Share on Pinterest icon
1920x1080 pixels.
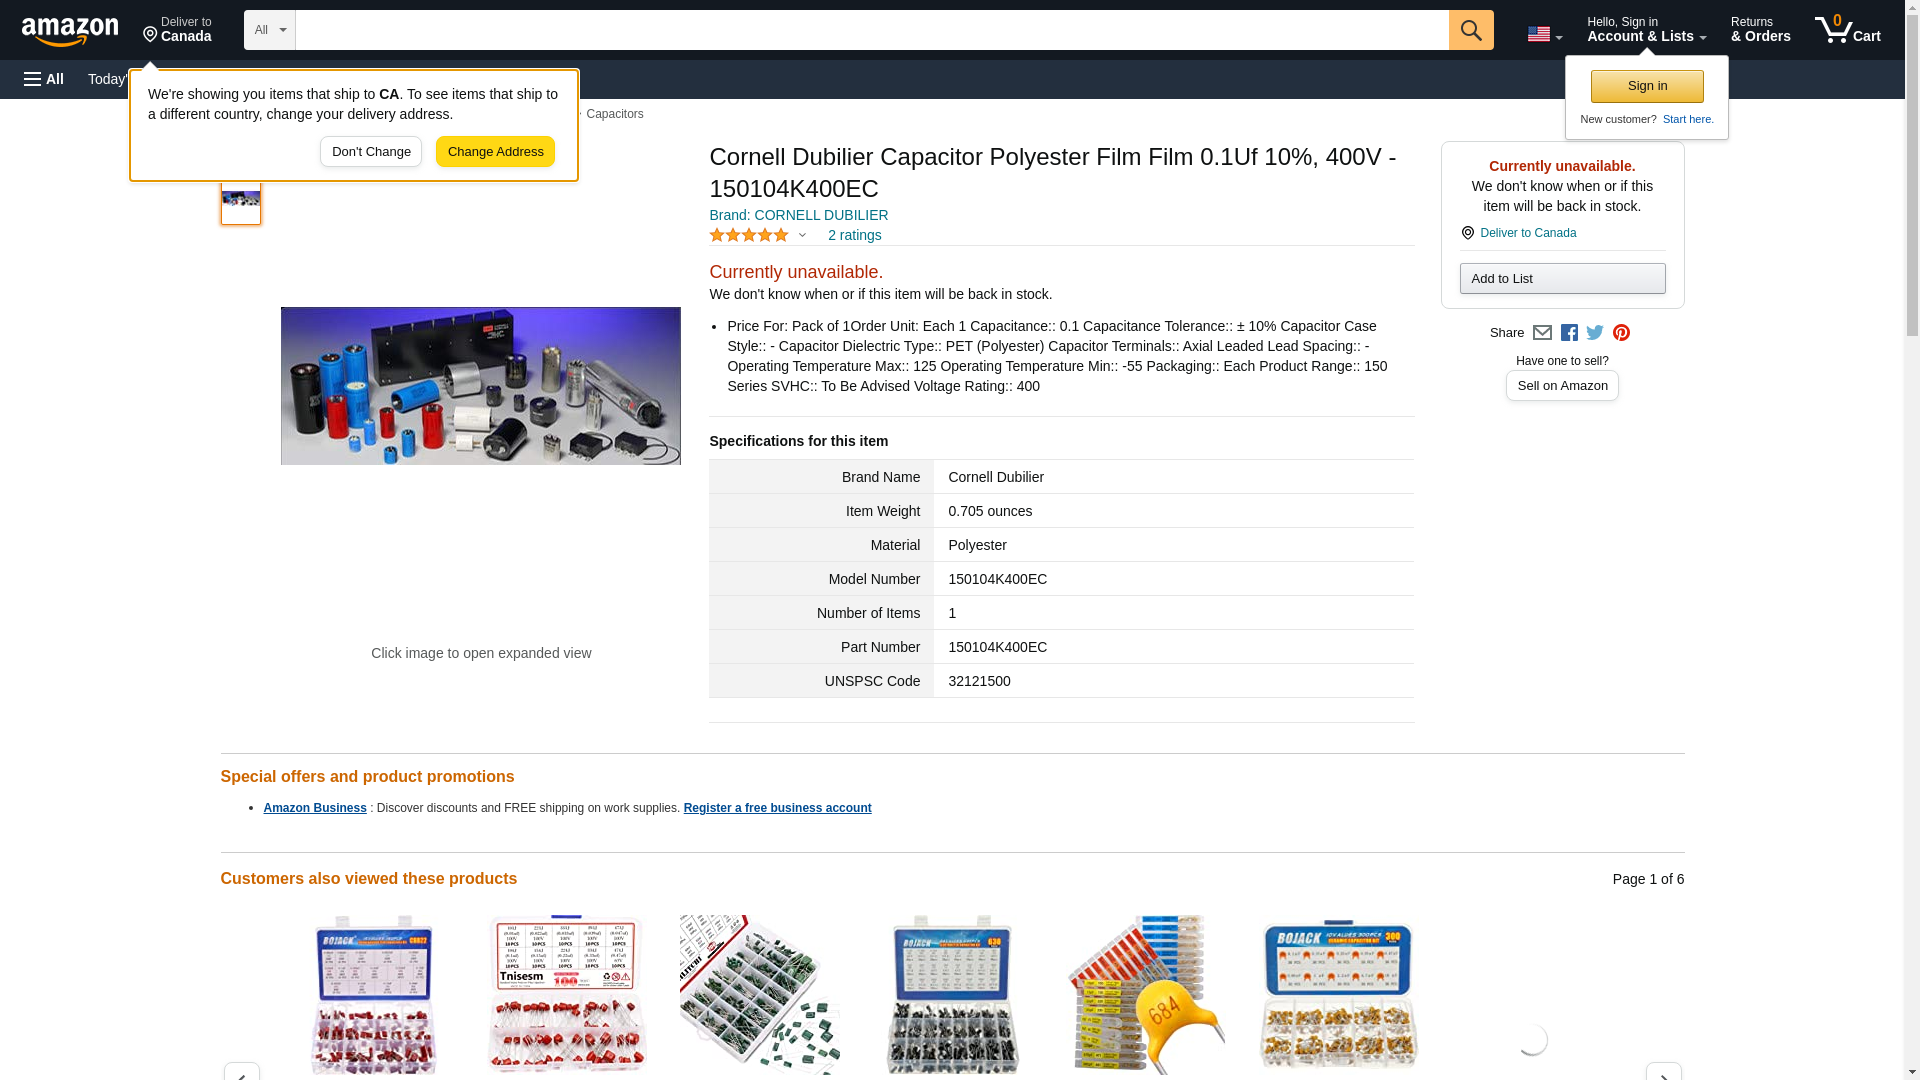(x=1621, y=333)
